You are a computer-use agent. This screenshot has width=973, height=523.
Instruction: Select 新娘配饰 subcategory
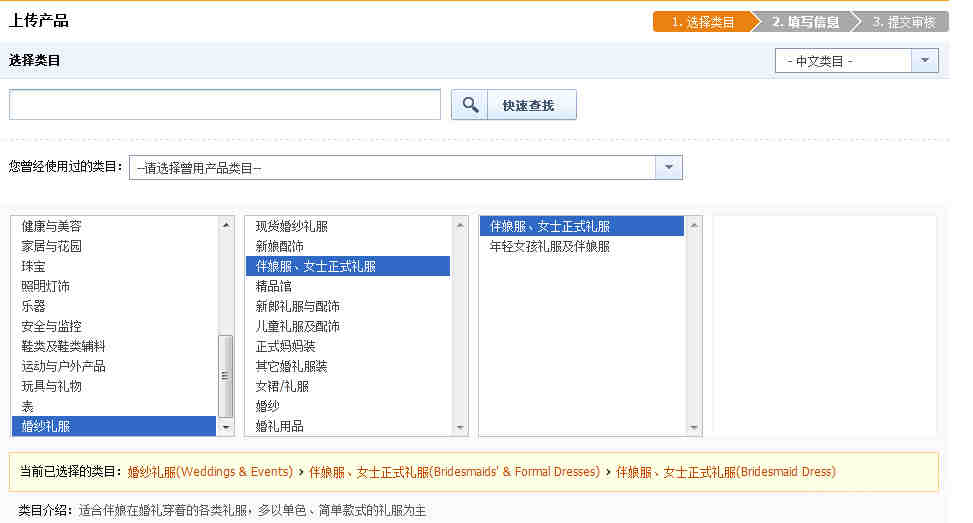tap(348, 246)
